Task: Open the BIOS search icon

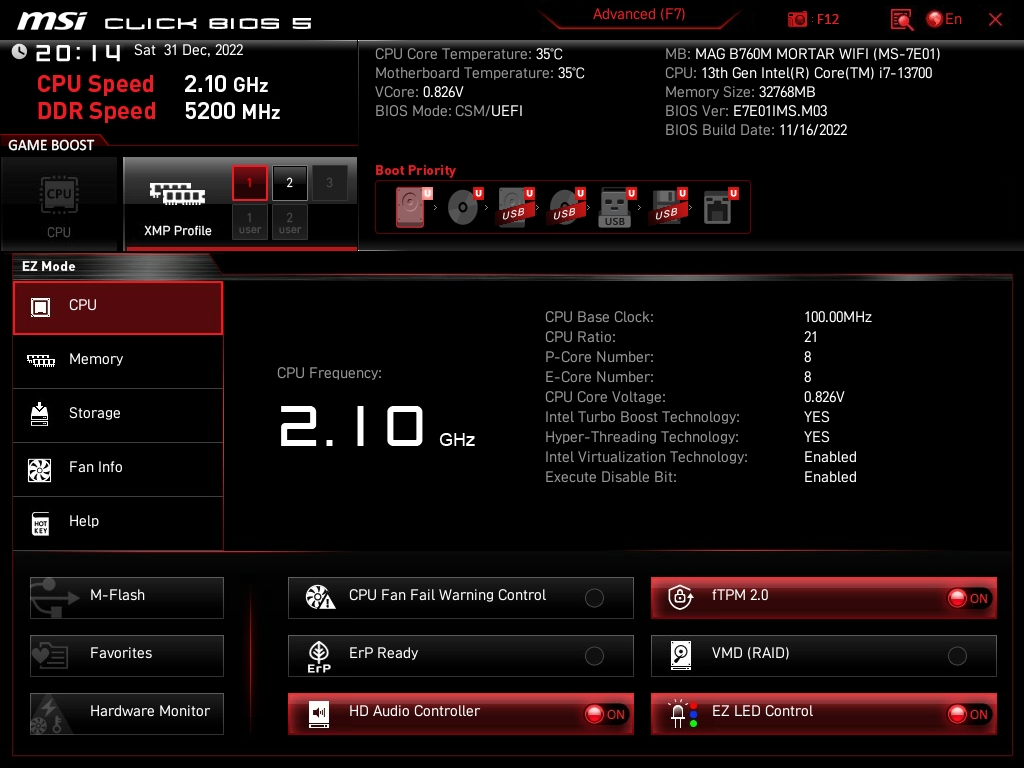Action: coord(902,19)
